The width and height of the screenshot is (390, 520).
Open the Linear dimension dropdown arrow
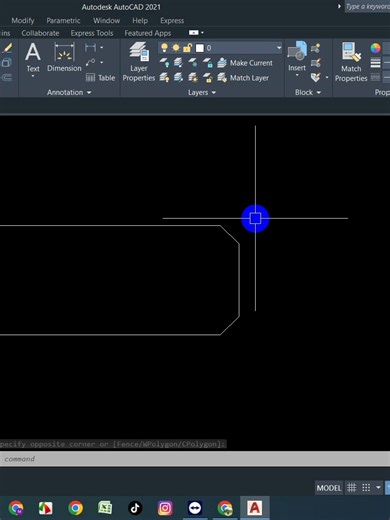pos(101,48)
